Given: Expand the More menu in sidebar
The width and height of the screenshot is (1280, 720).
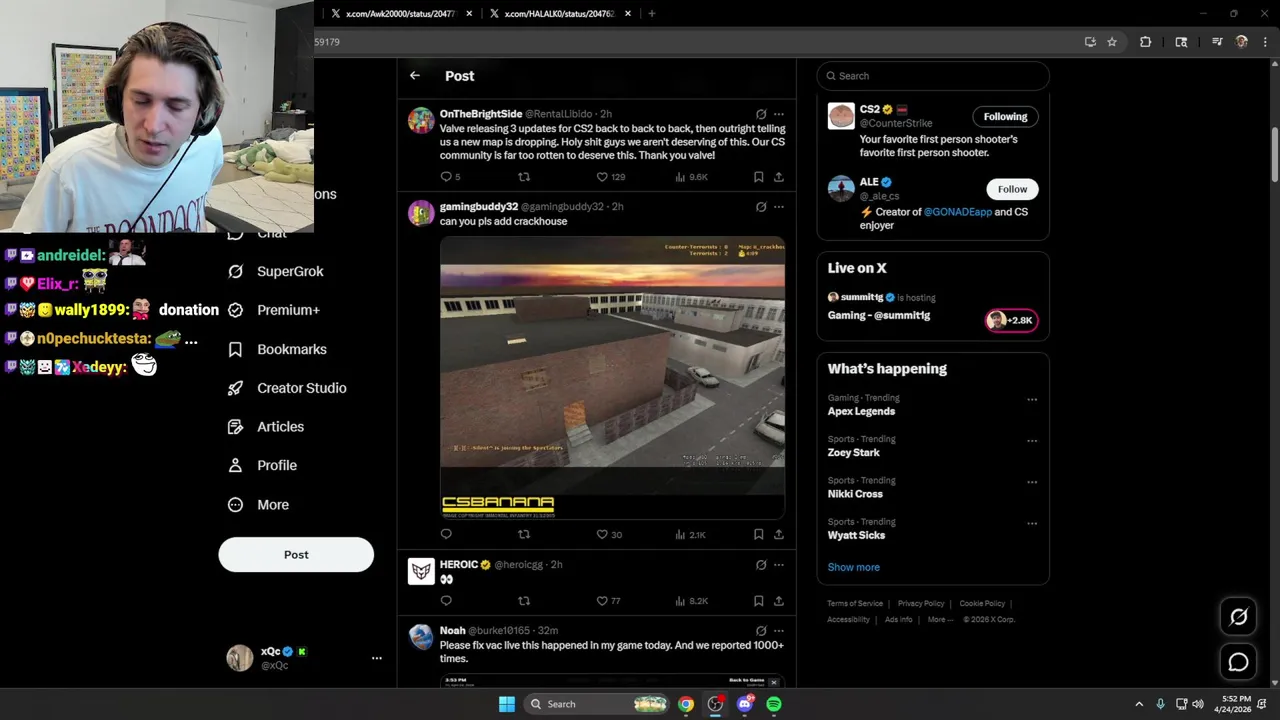Looking at the screenshot, I should pos(258,505).
